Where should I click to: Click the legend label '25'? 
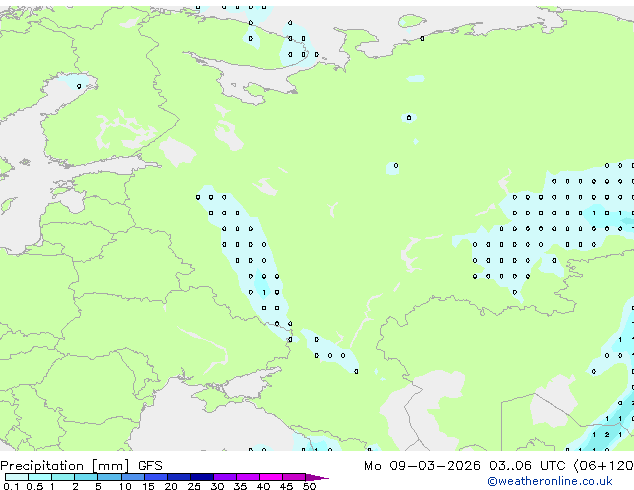pyautogui.click(x=194, y=486)
